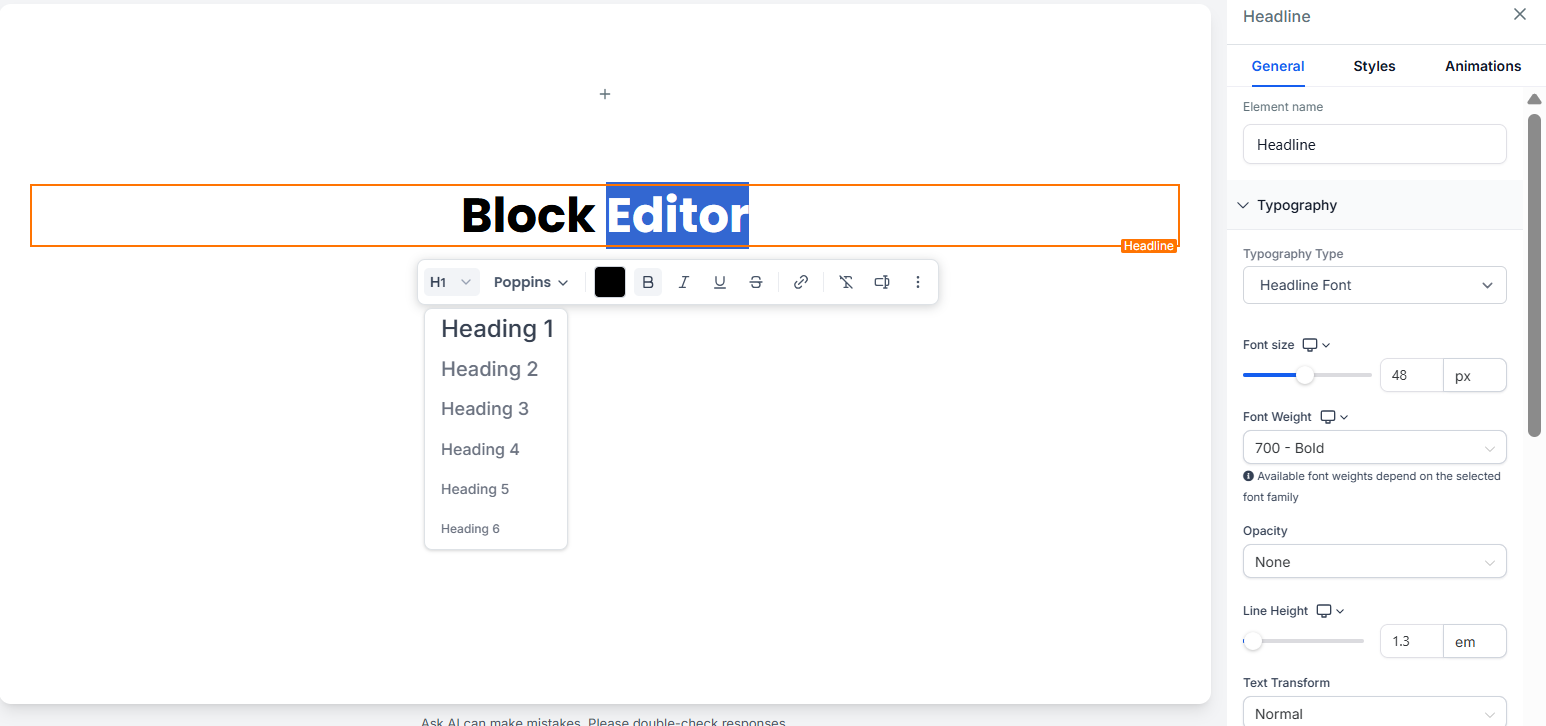This screenshot has height=726, width=1546.
Task: Open the three-dot more options menu
Action: (x=918, y=282)
